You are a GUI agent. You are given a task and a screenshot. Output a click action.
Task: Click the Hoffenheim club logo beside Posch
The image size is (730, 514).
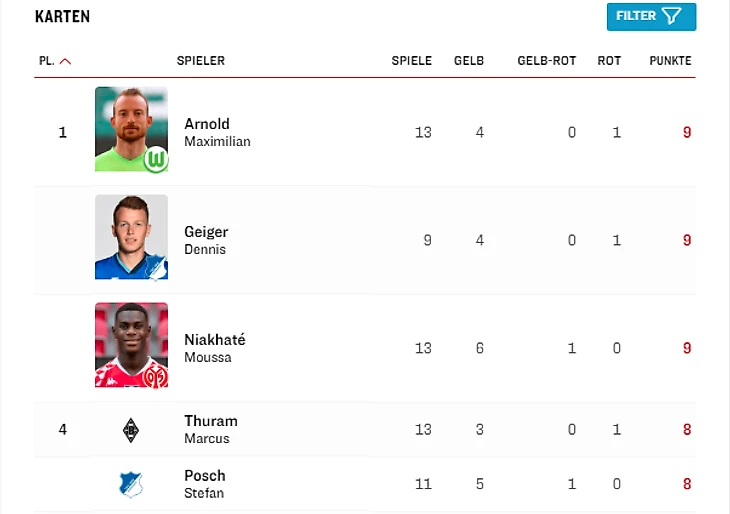pos(131,485)
